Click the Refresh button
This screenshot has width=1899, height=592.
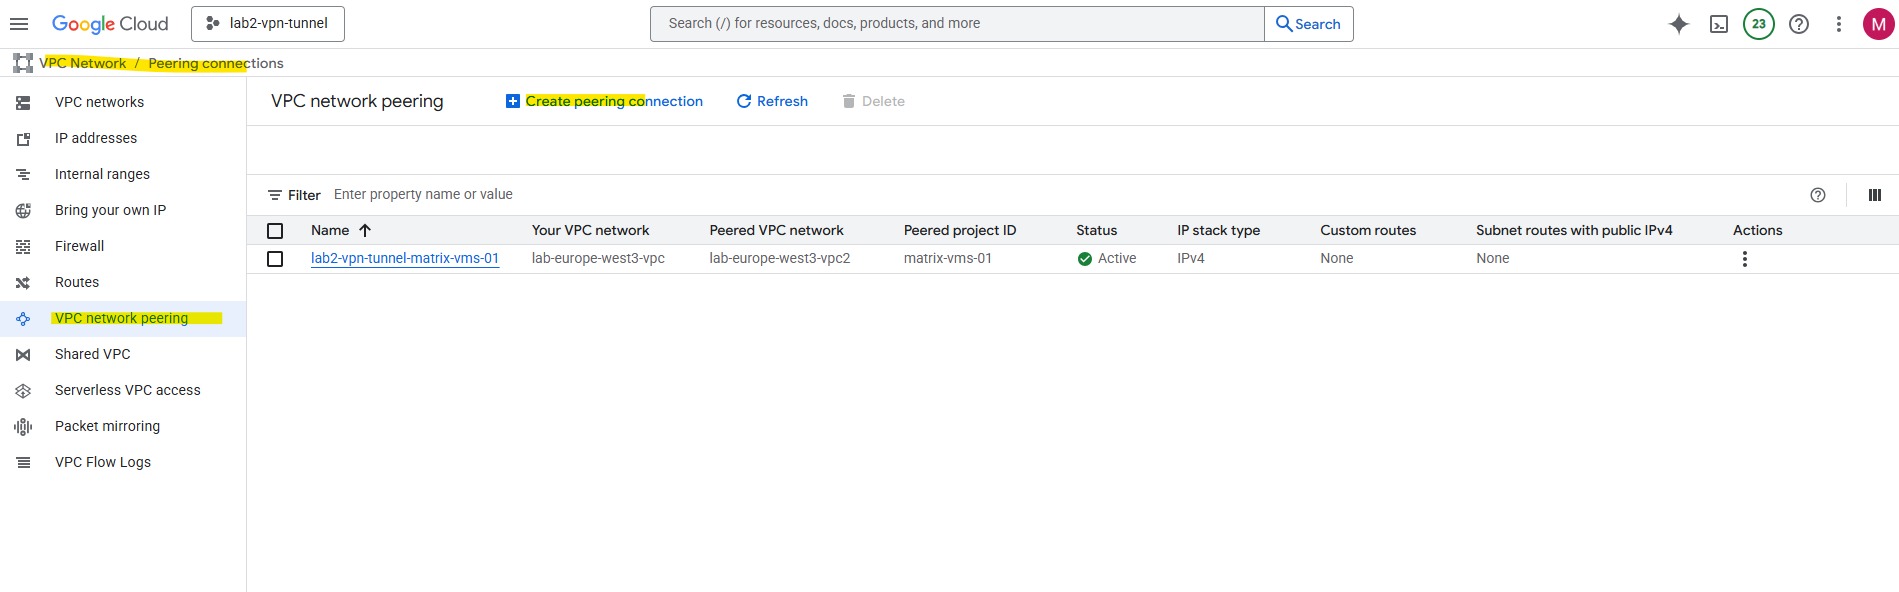point(772,101)
